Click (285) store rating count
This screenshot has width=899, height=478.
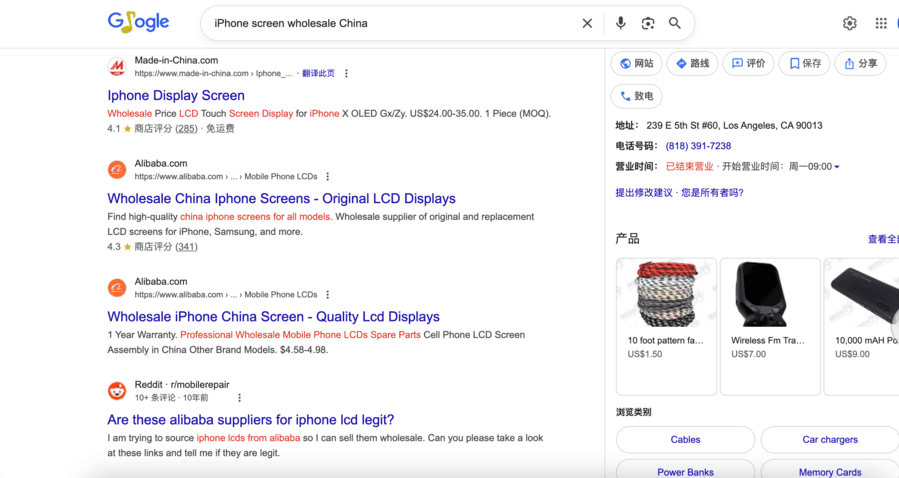pos(186,129)
